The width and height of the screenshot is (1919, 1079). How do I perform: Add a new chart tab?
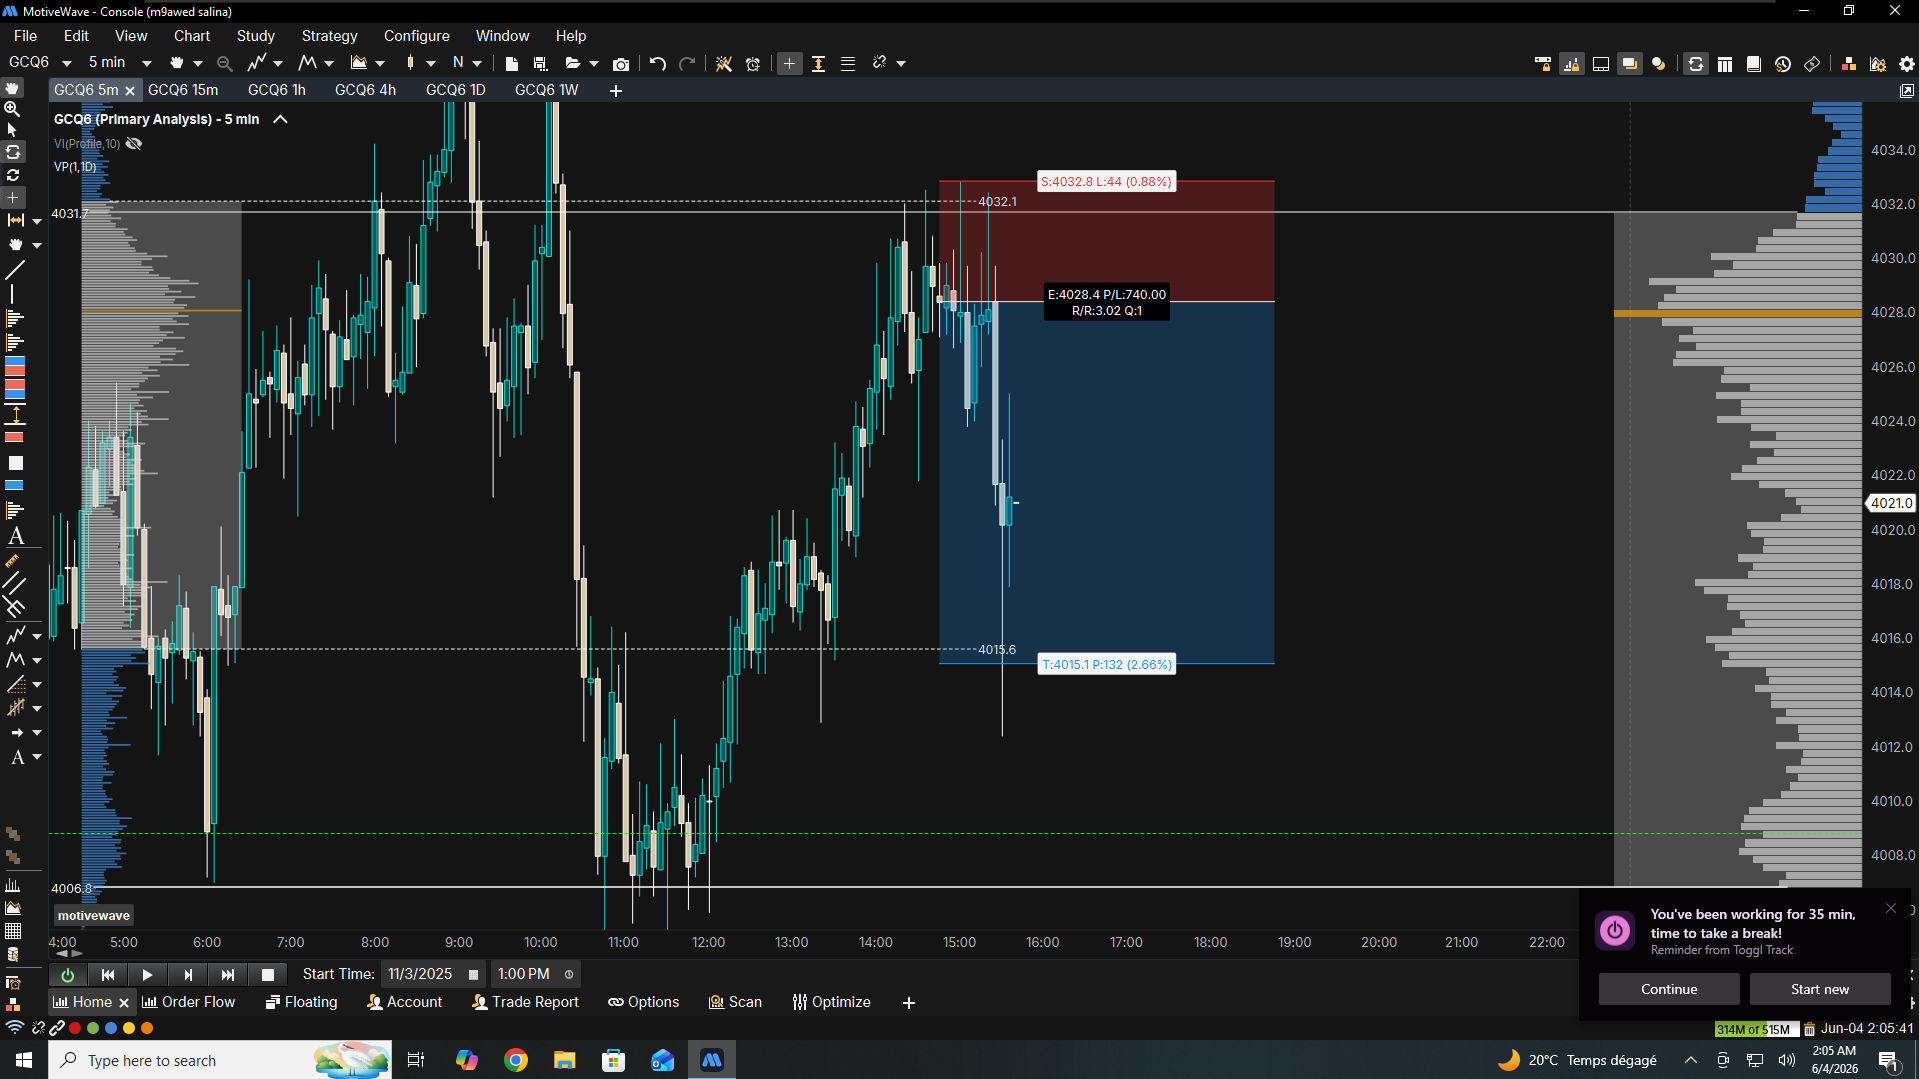616,91
